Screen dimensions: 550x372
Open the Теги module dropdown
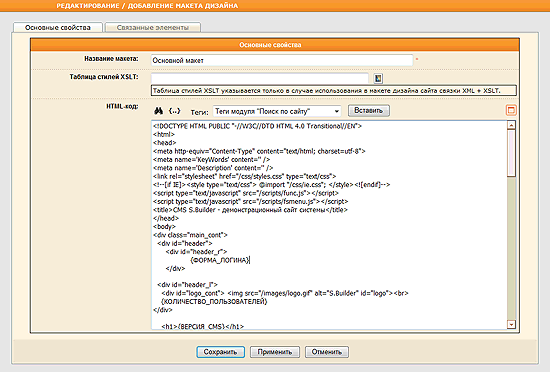[277, 111]
